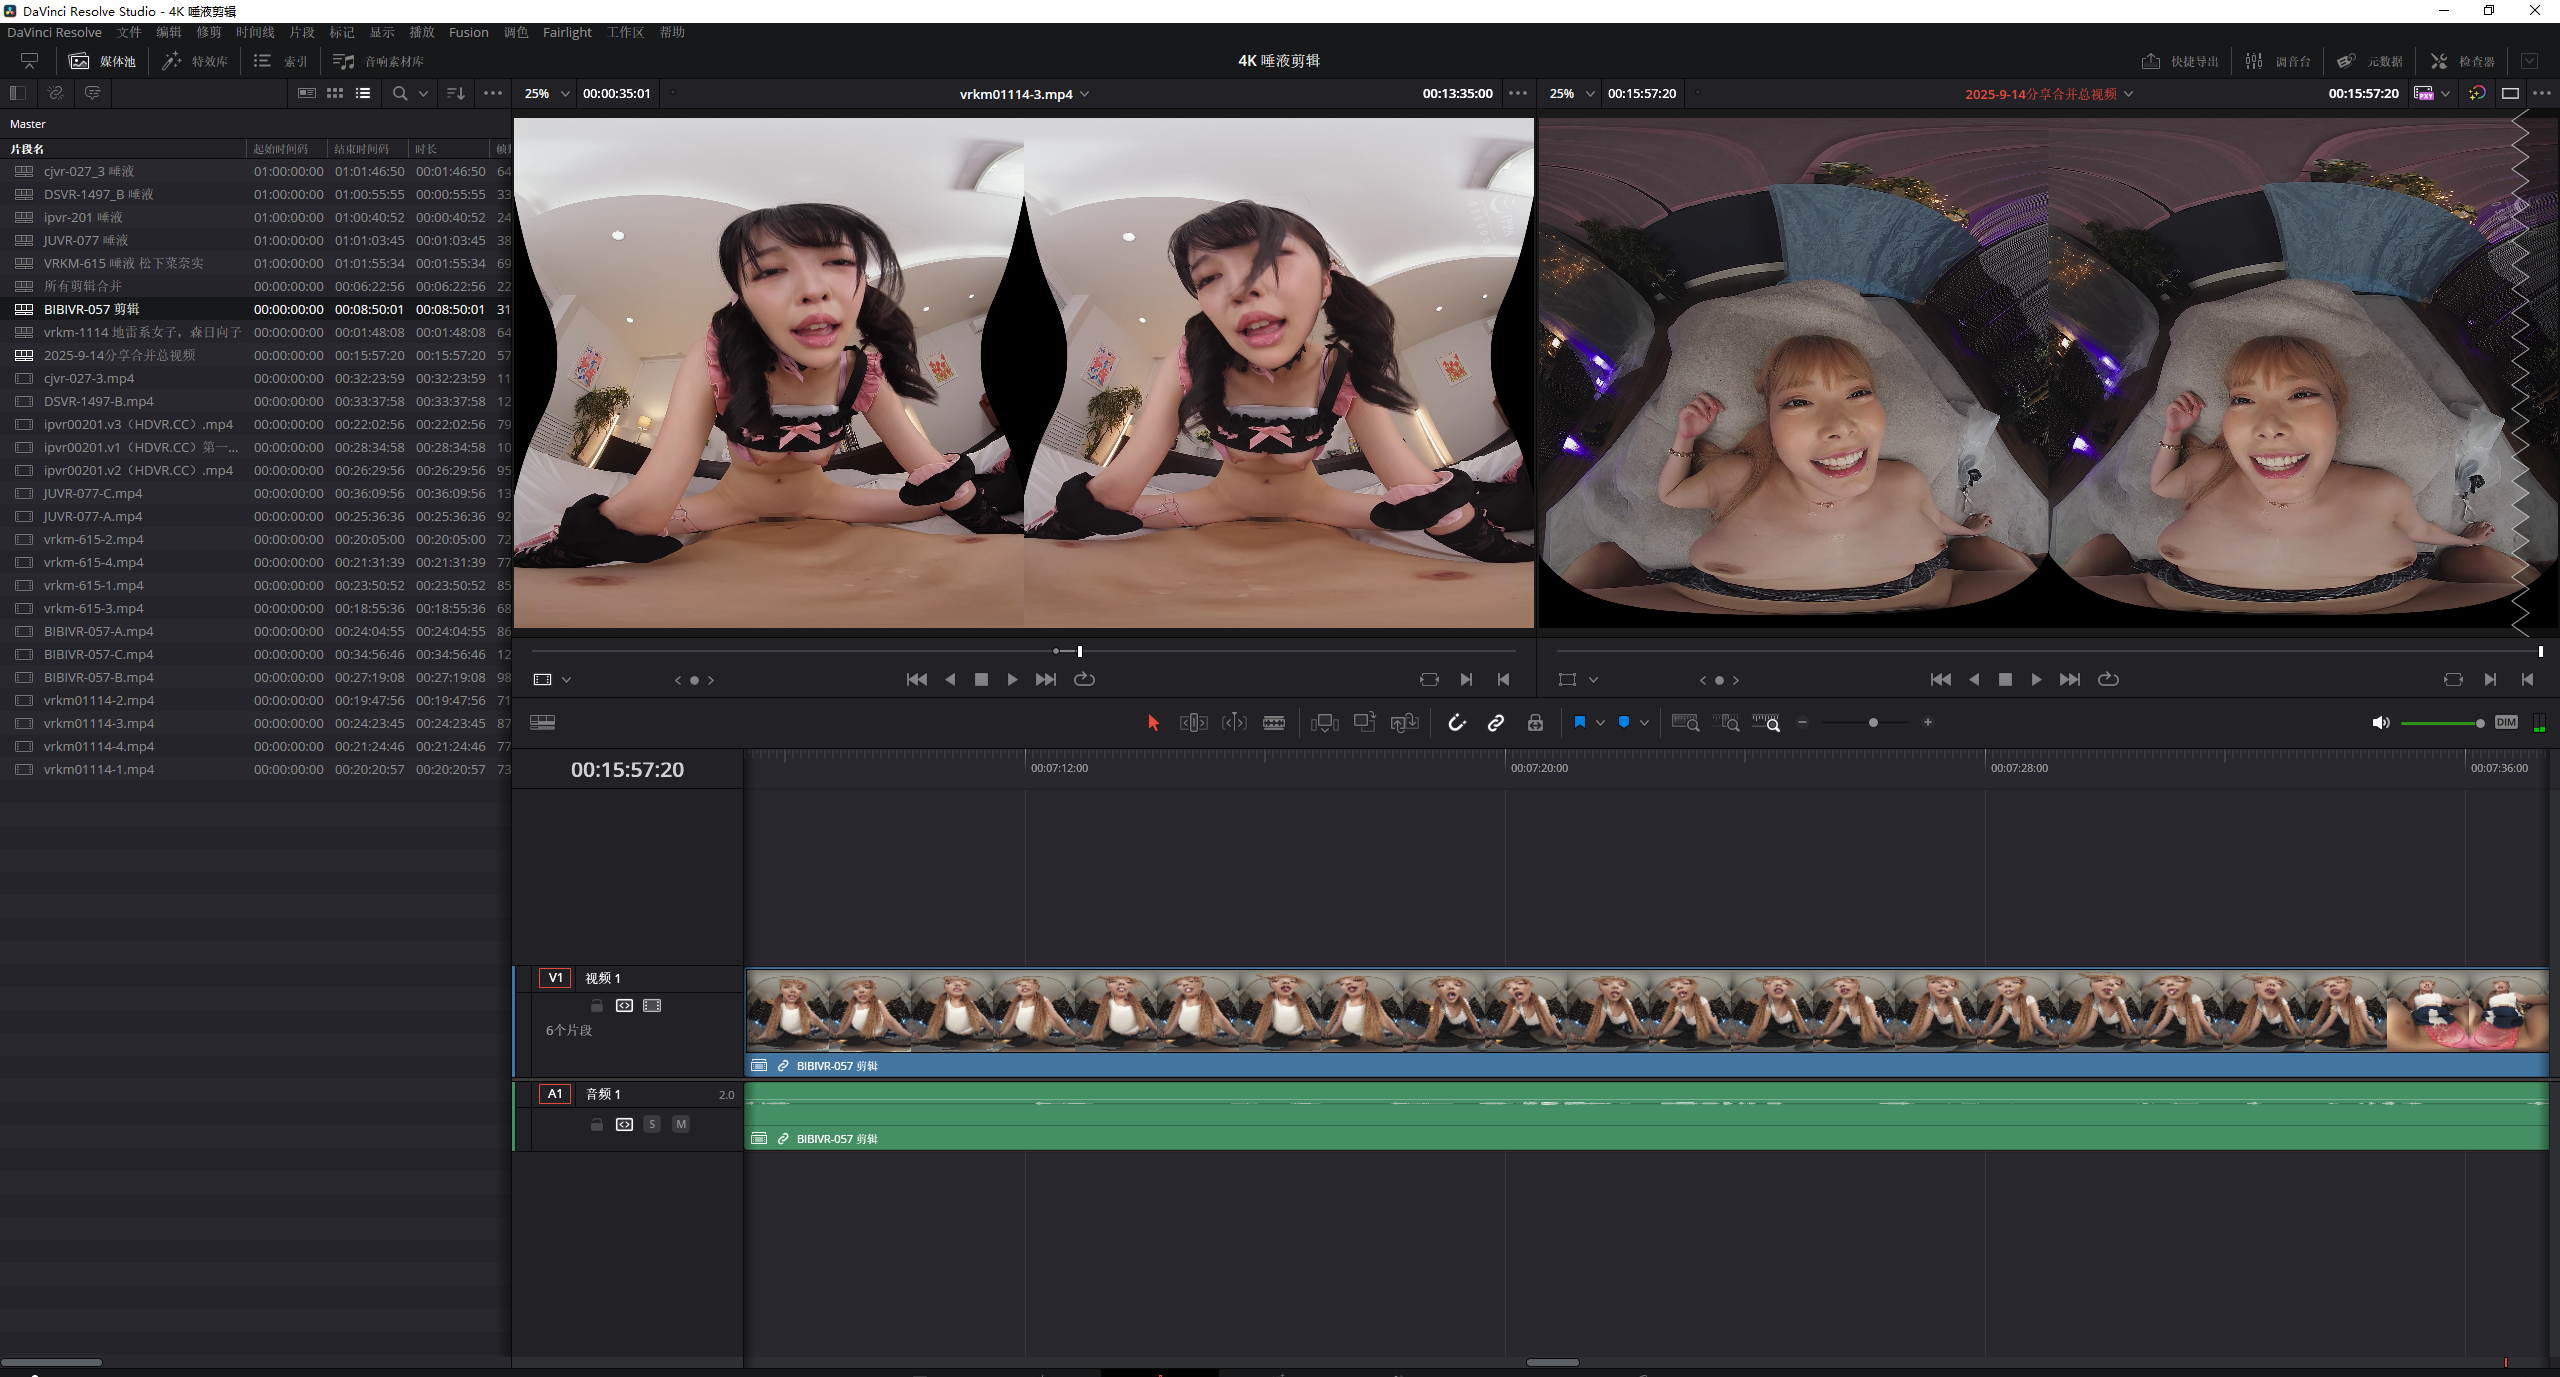Expand the flag color dropdown arrow

click(x=1600, y=722)
